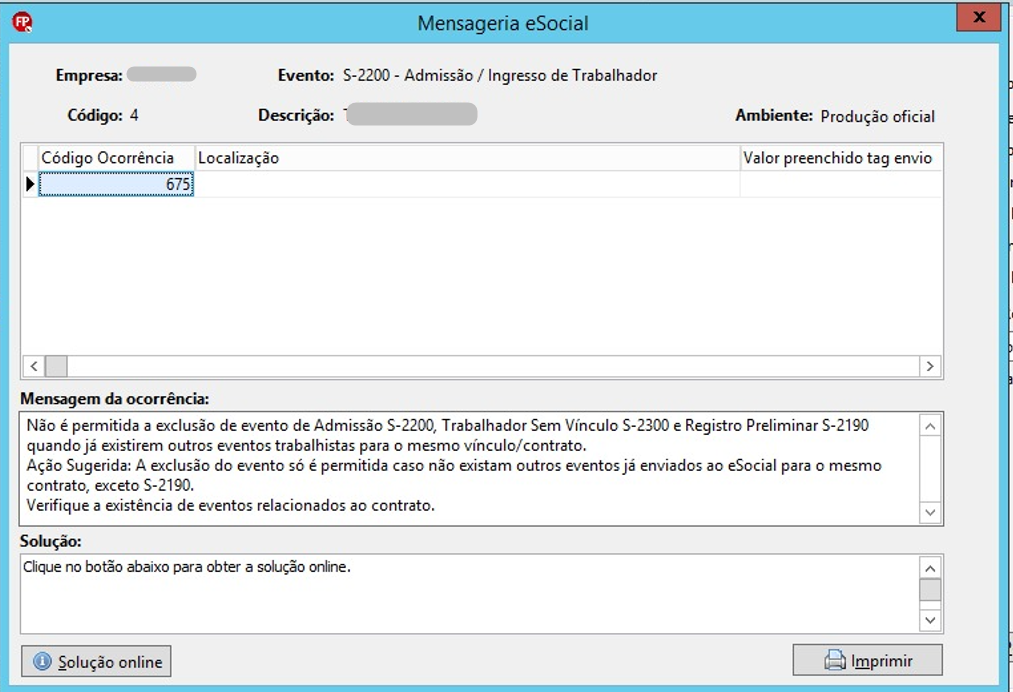This screenshot has width=1013, height=692.
Task: Click the down arrow in Solução box
Action: coord(930,620)
